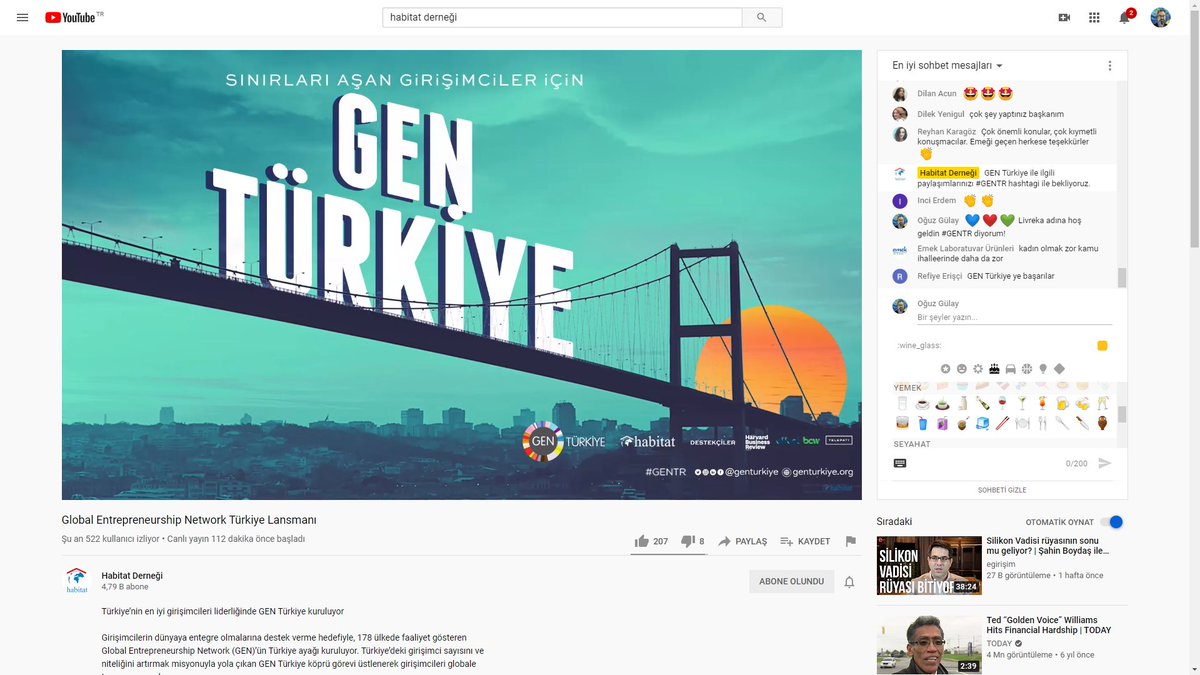Open the Silikon Vadisi rüyasının sonu title
The height and width of the screenshot is (675, 1200).
pos(1047,545)
